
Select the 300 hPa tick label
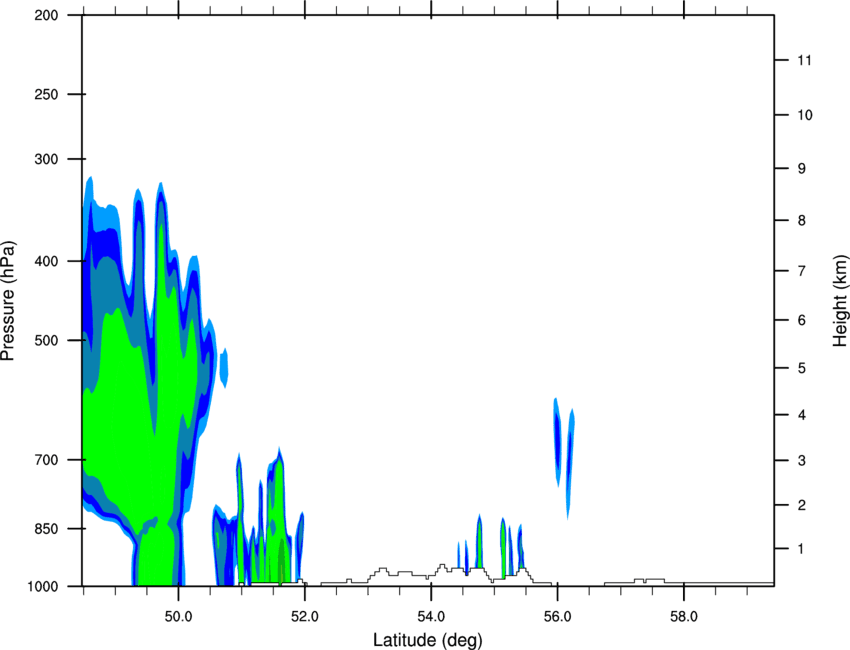[x=46, y=159]
